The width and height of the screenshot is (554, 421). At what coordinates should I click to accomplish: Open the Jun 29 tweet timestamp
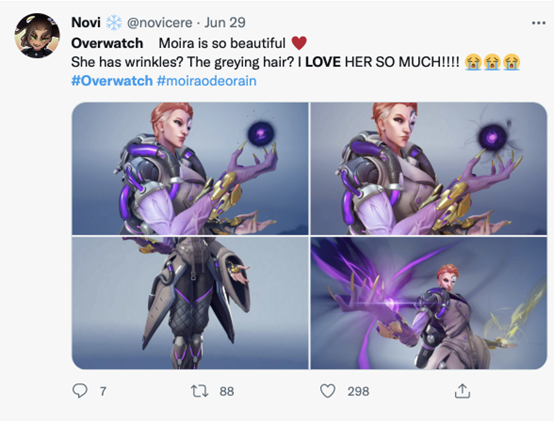(x=225, y=23)
